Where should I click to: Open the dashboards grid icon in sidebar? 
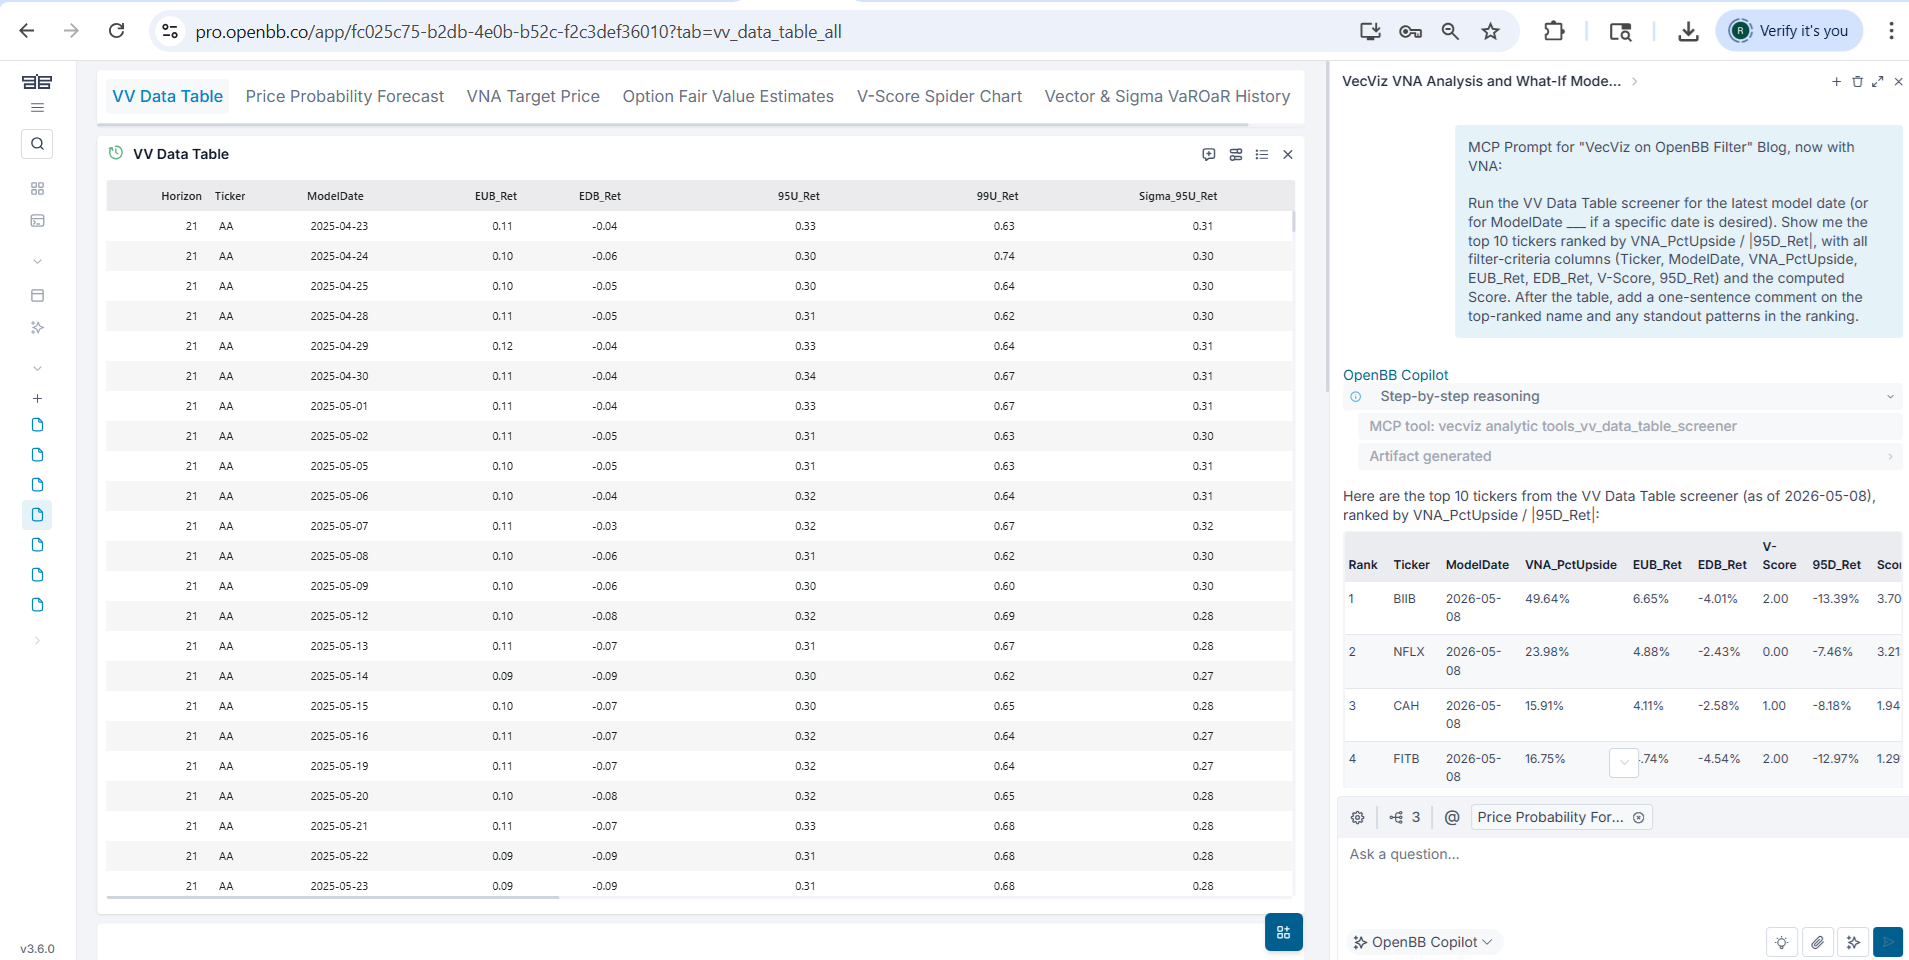(x=37, y=189)
